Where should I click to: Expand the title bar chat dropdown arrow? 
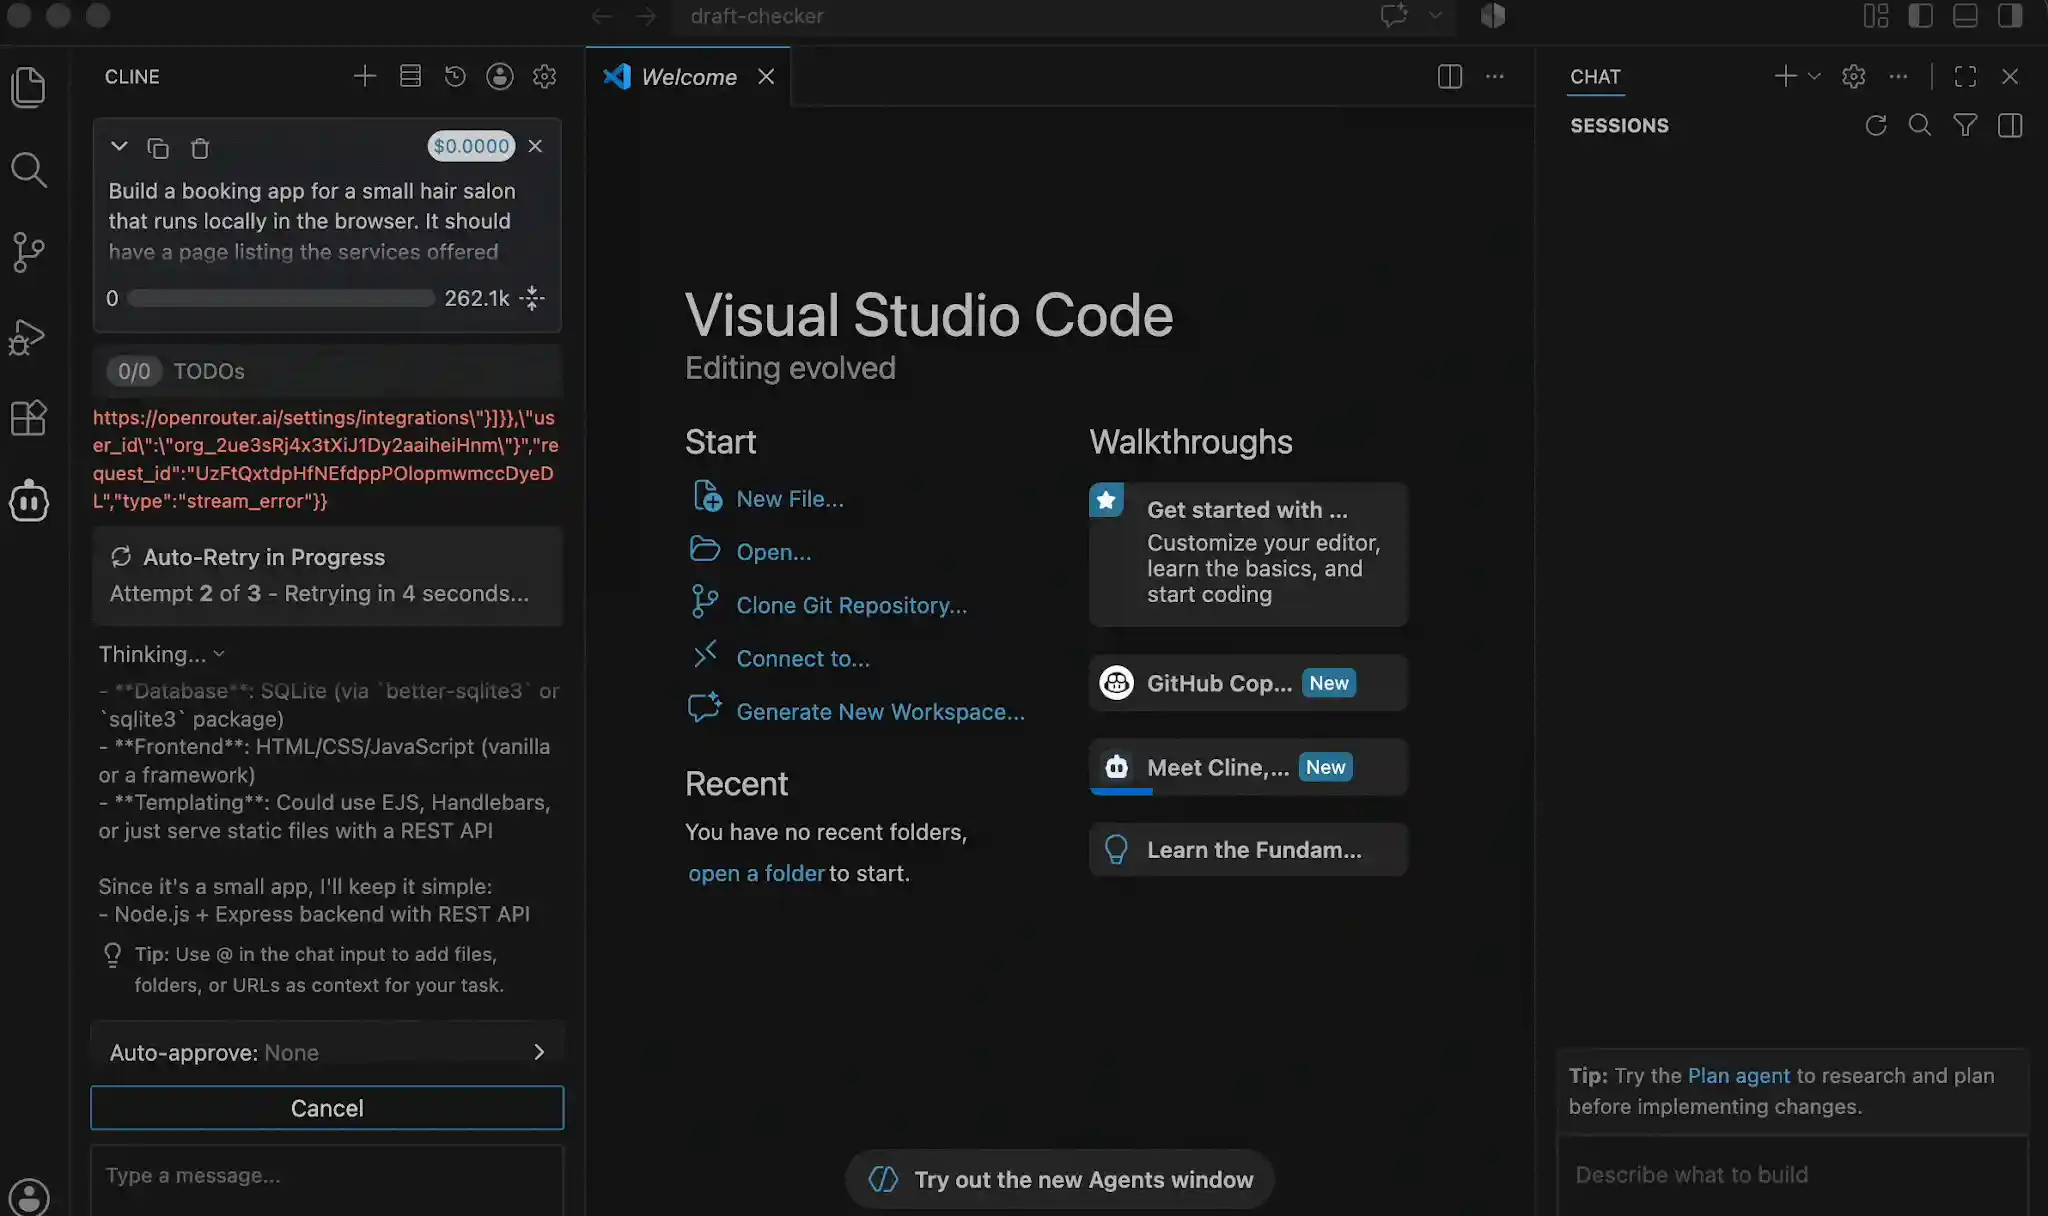tap(1435, 16)
